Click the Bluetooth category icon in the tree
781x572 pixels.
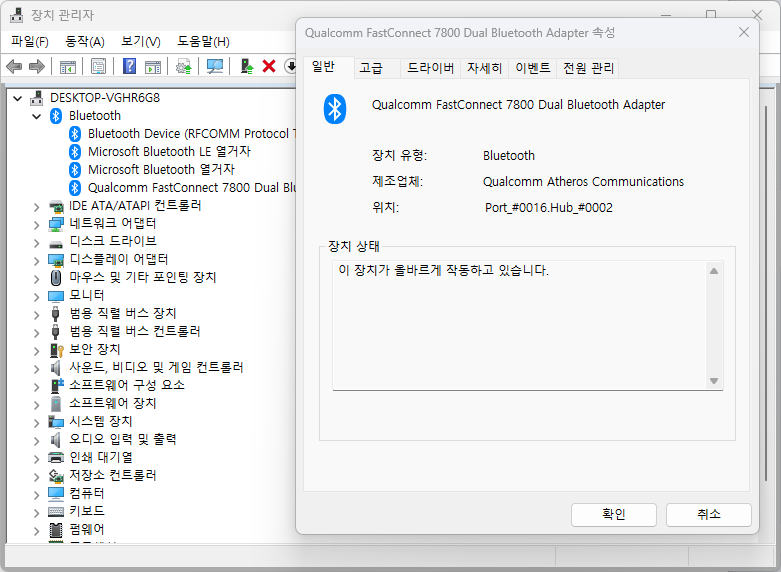tap(56, 116)
